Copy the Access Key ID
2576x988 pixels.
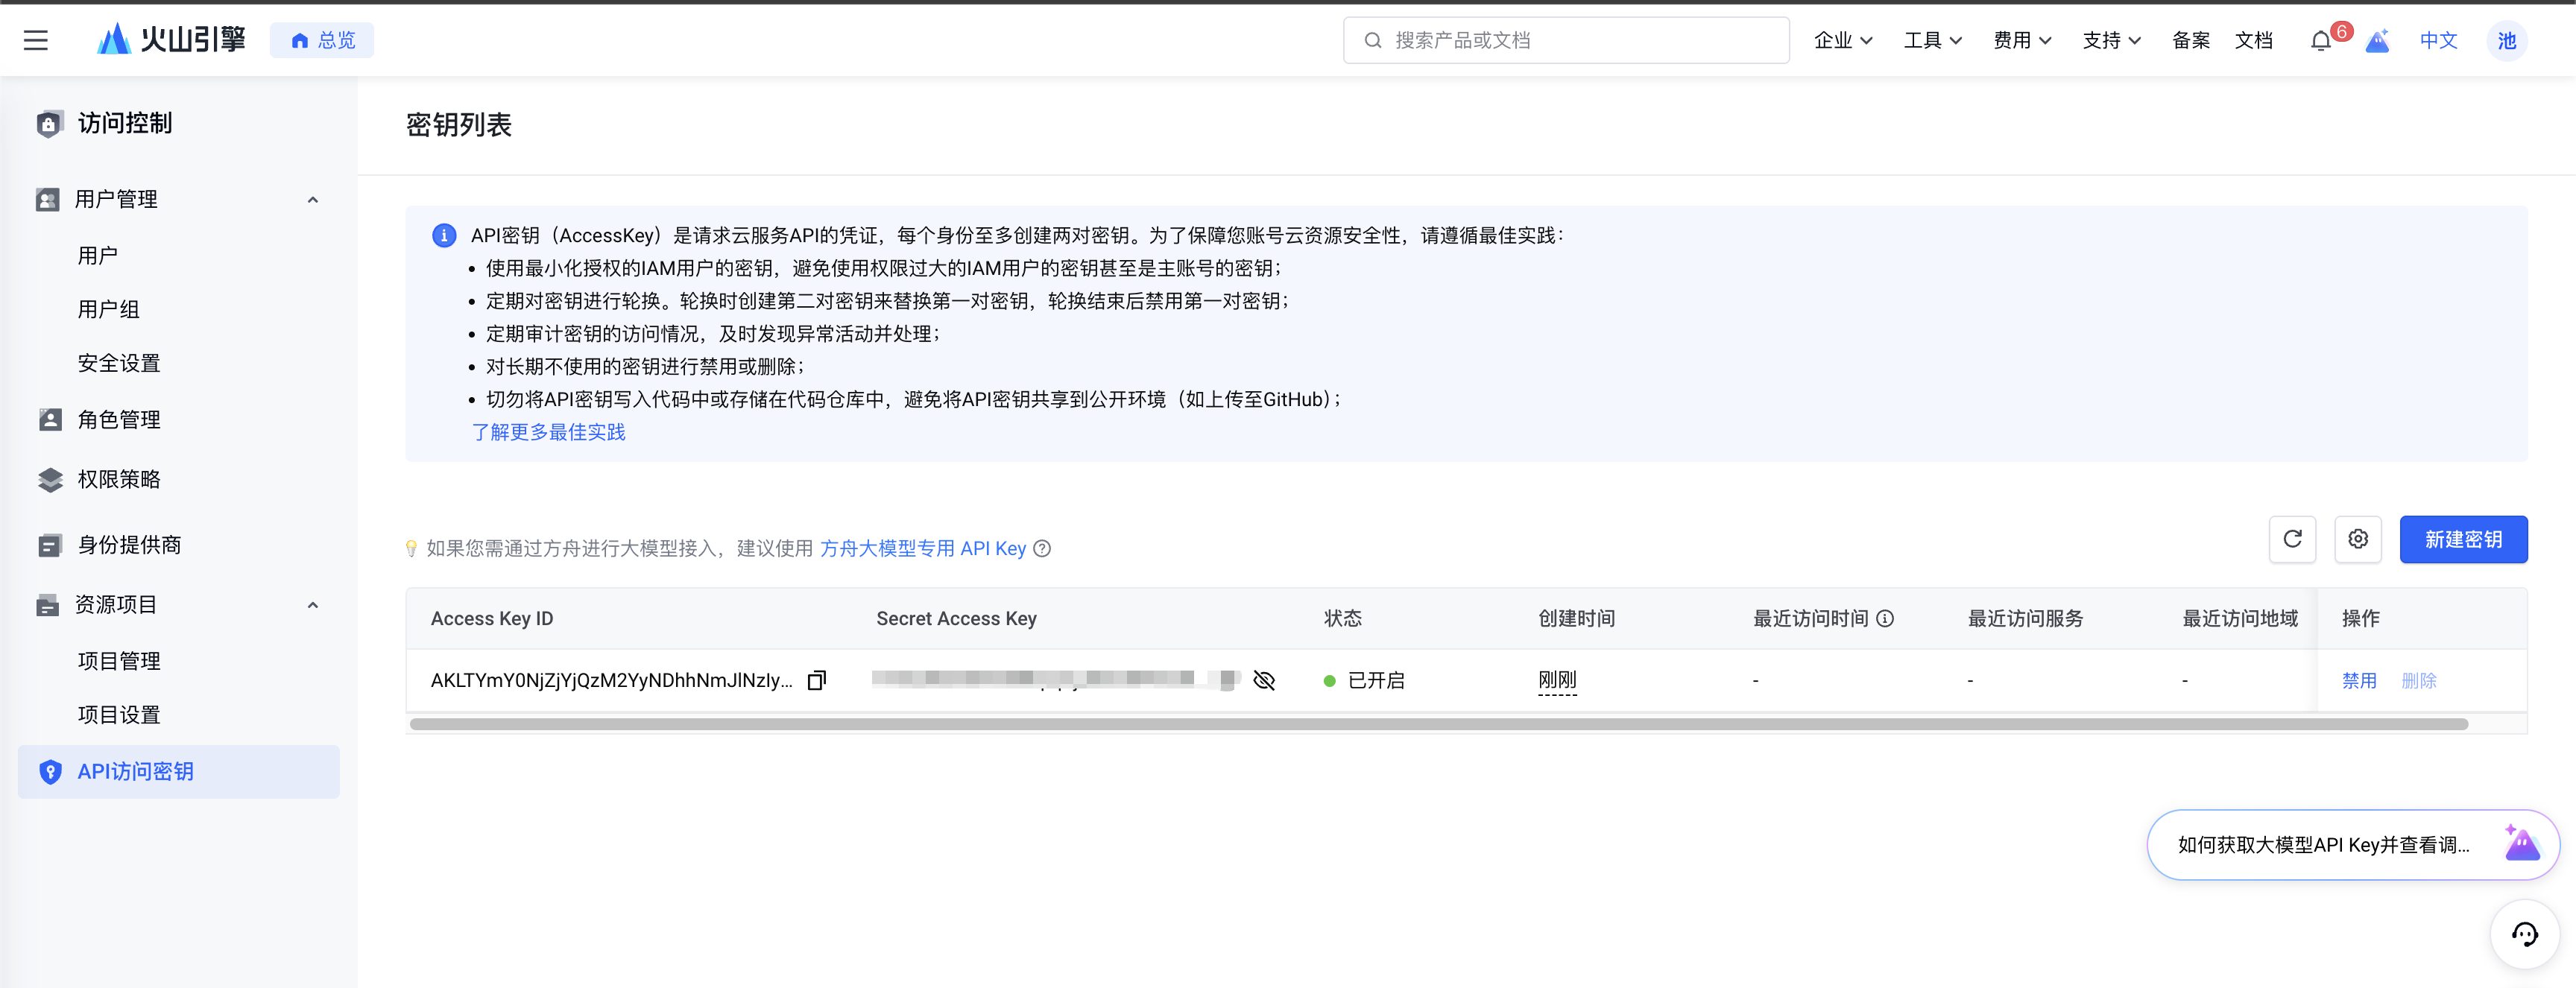pyautogui.click(x=817, y=680)
